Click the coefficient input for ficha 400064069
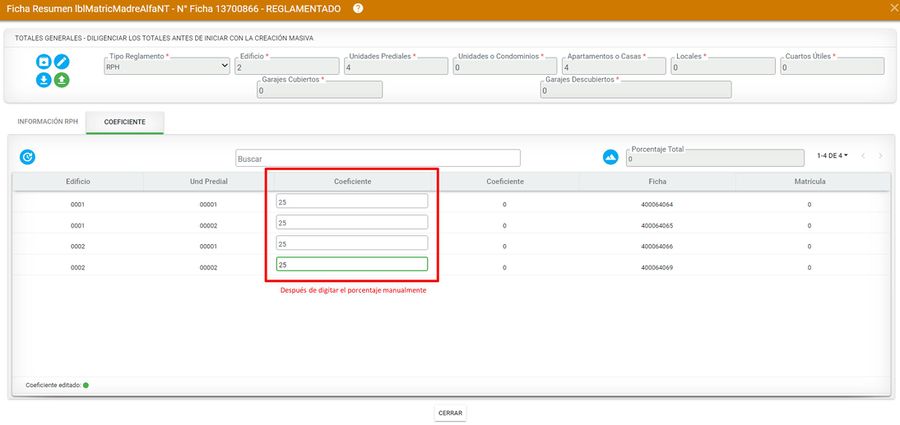This screenshot has height=425, width=900. click(352, 265)
